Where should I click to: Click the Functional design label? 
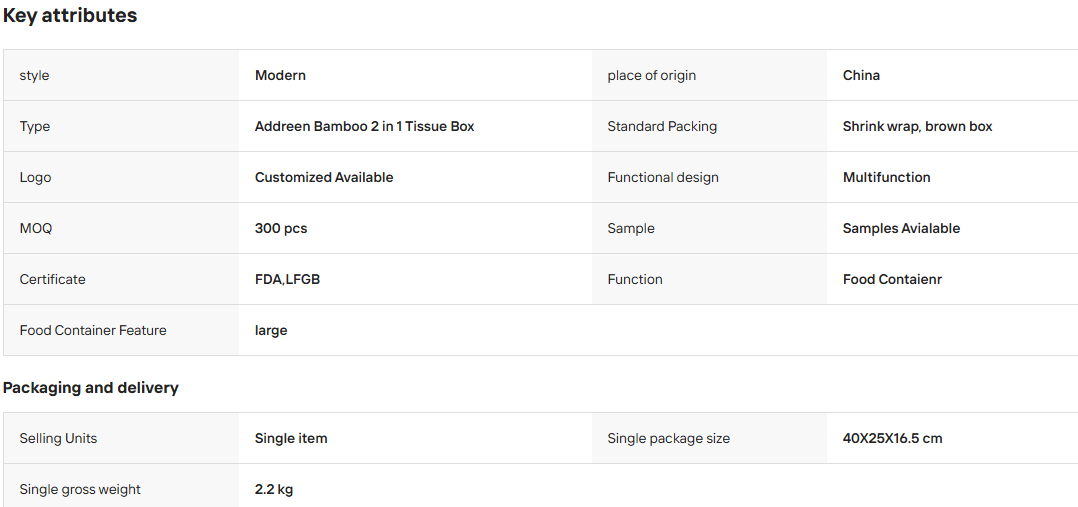point(663,177)
